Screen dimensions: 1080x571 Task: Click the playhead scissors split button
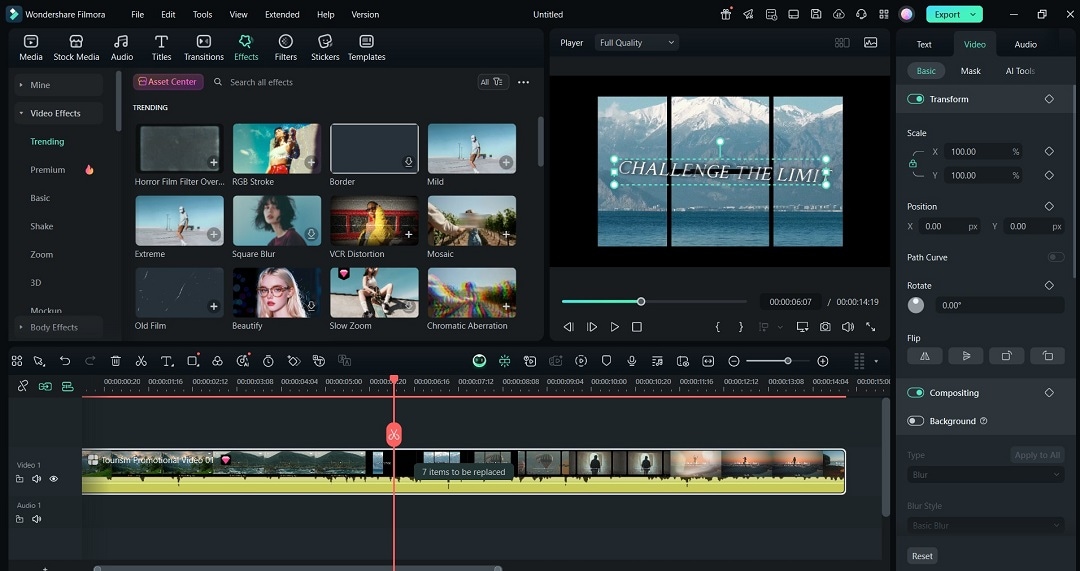point(393,435)
